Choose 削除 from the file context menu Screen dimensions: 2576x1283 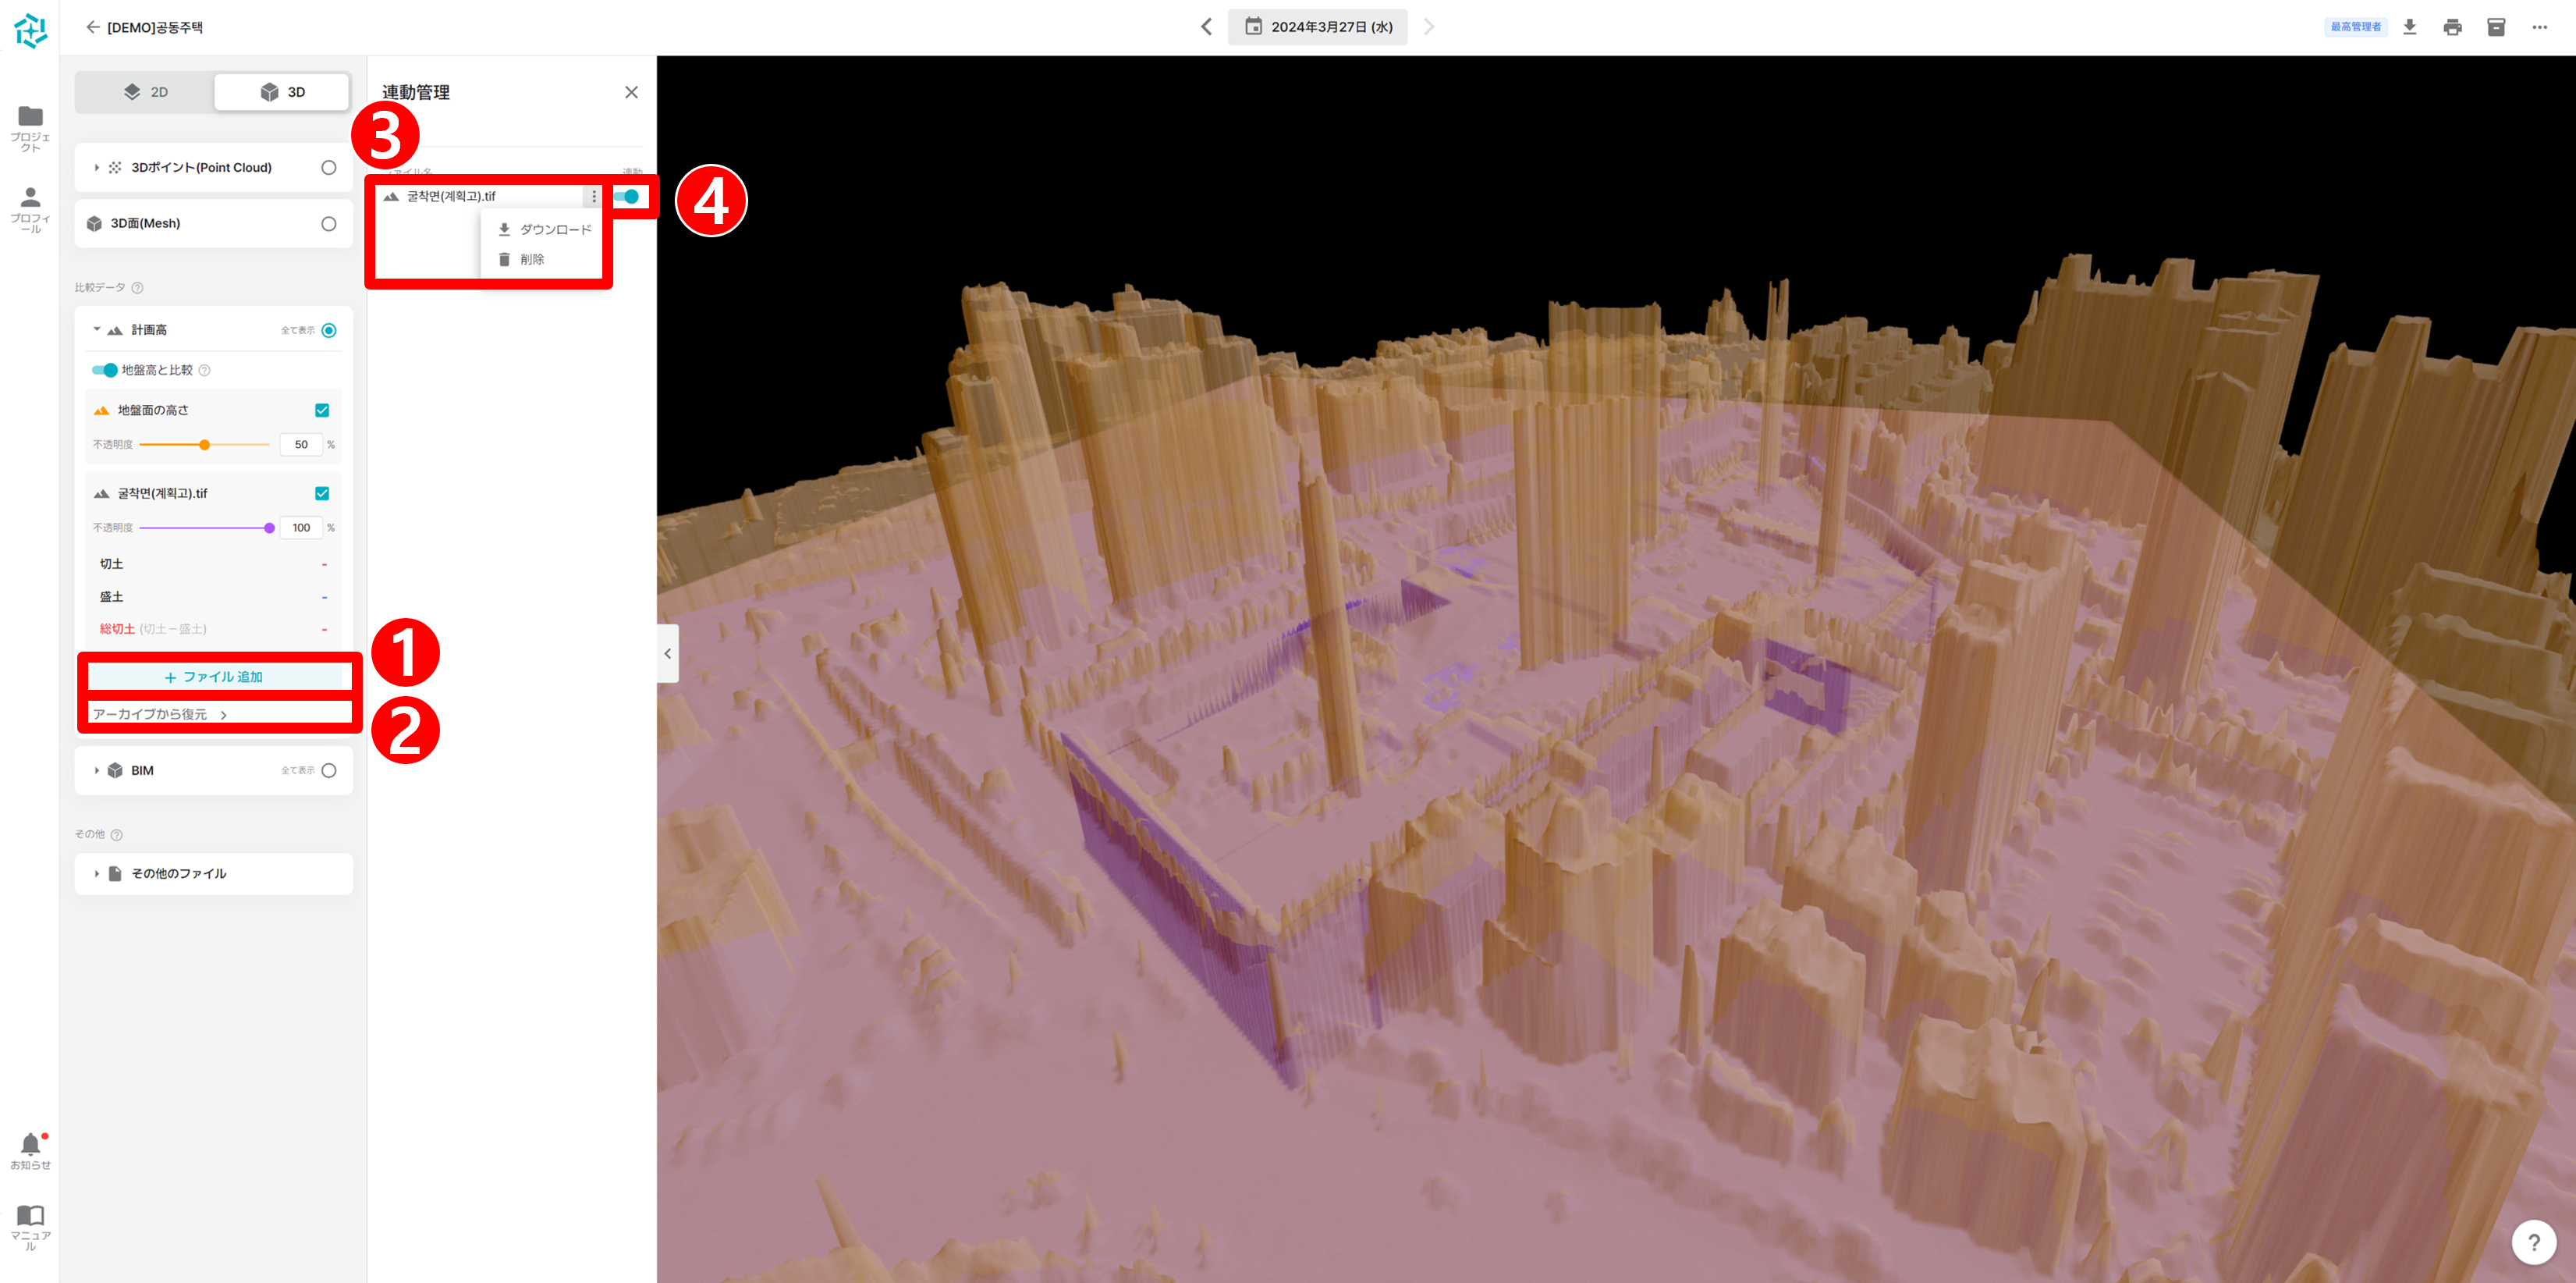click(x=531, y=260)
